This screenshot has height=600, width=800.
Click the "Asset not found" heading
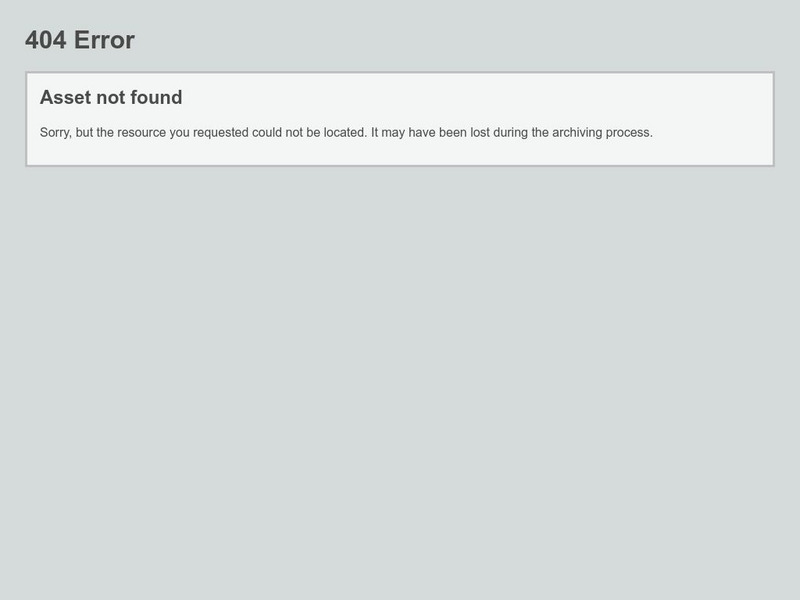click(111, 97)
